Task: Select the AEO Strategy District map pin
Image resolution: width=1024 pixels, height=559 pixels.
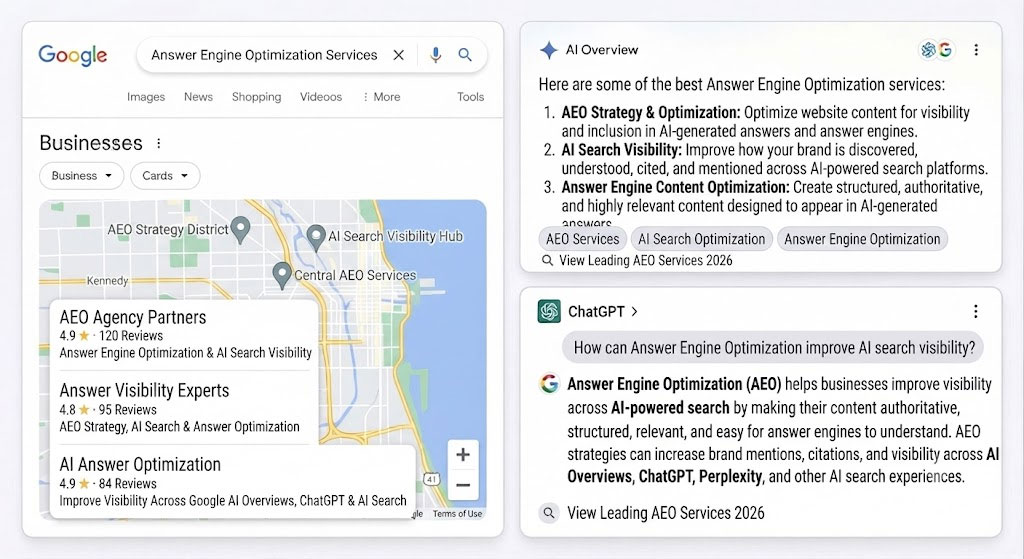Action: 241,229
